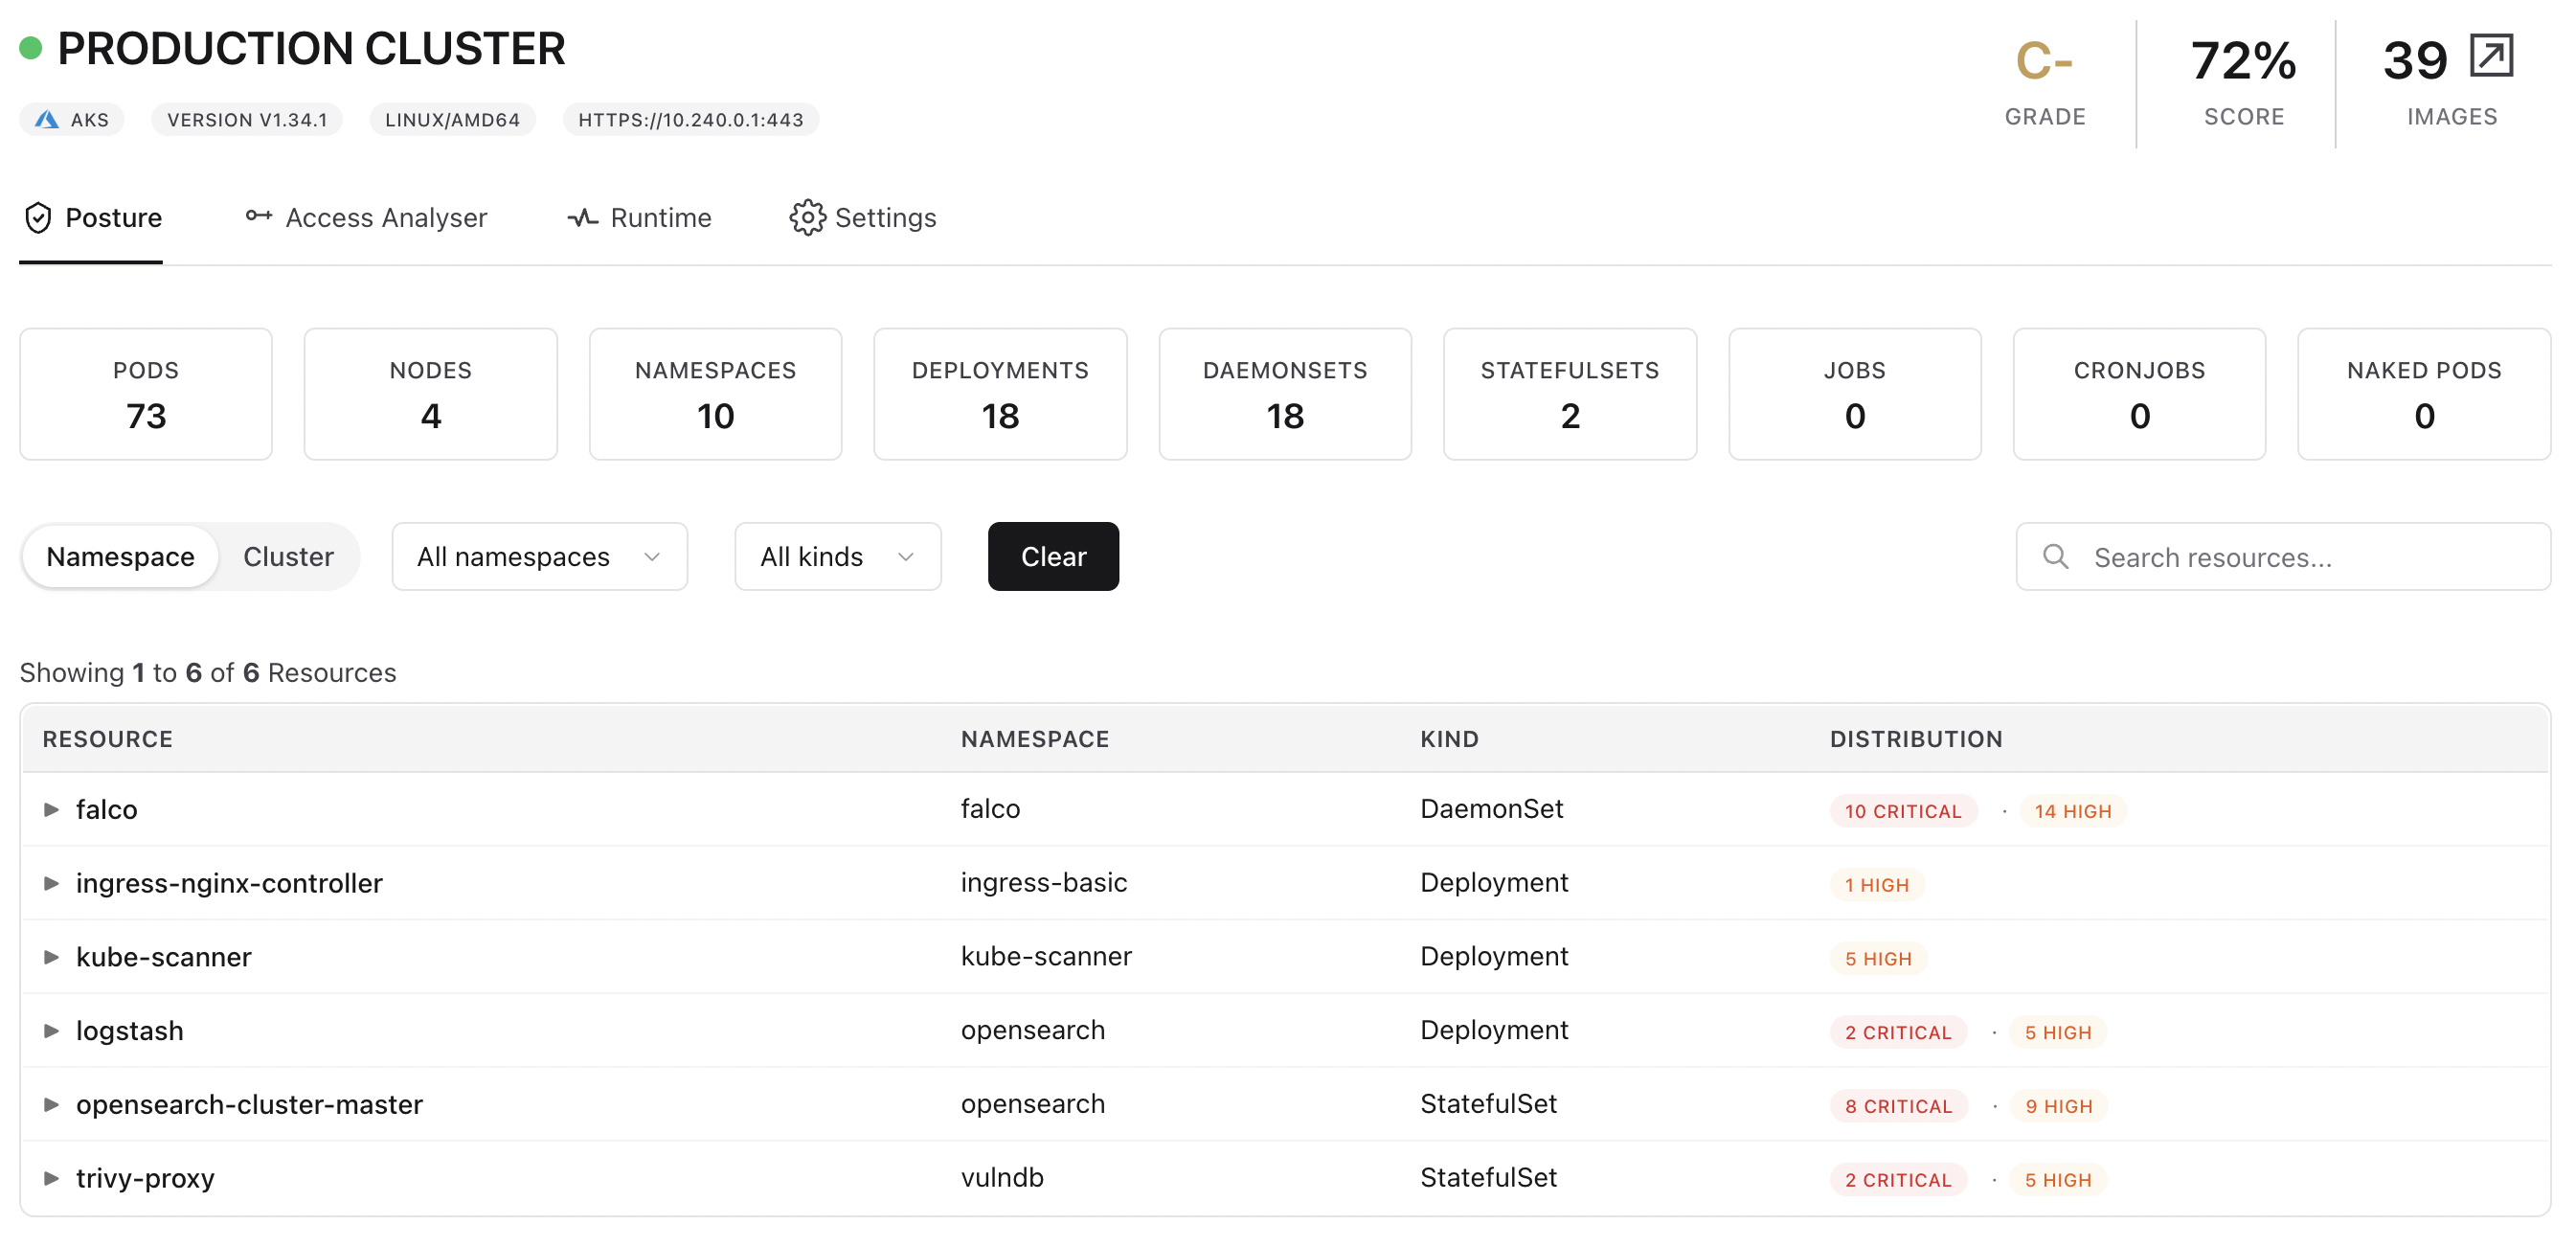
Task: Click the Namespace column header
Action: (x=1034, y=740)
